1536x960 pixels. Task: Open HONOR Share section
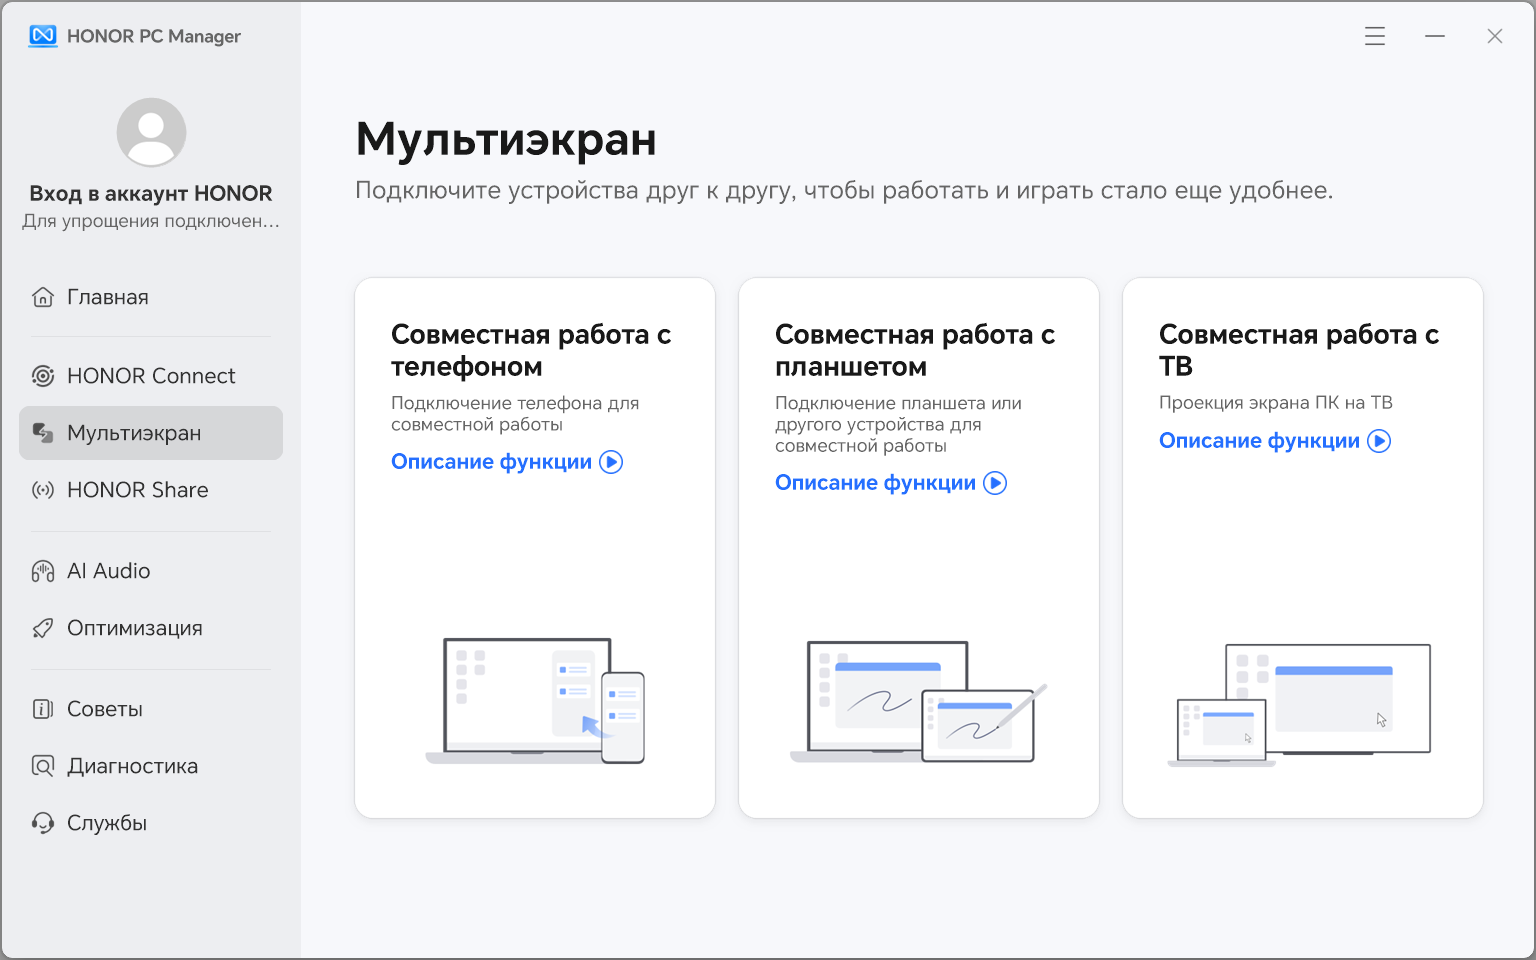point(151,490)
